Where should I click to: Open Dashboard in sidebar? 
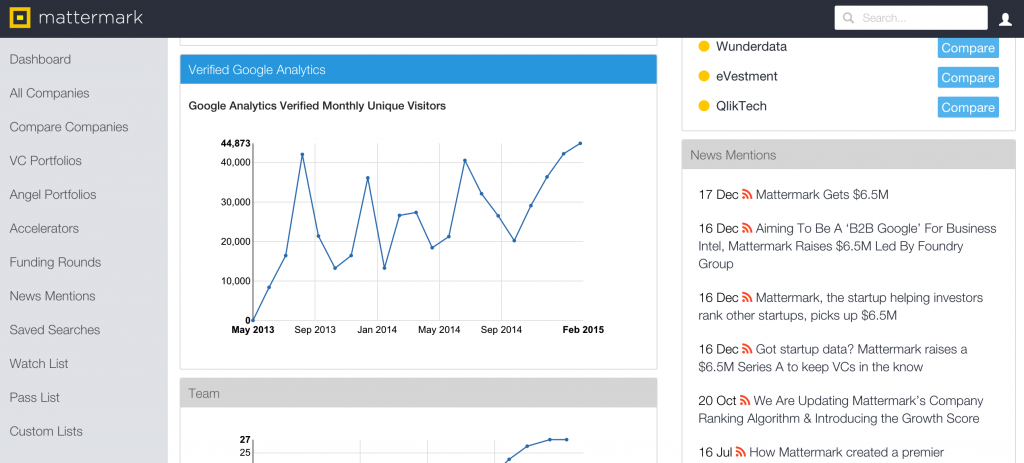[40, 59]
